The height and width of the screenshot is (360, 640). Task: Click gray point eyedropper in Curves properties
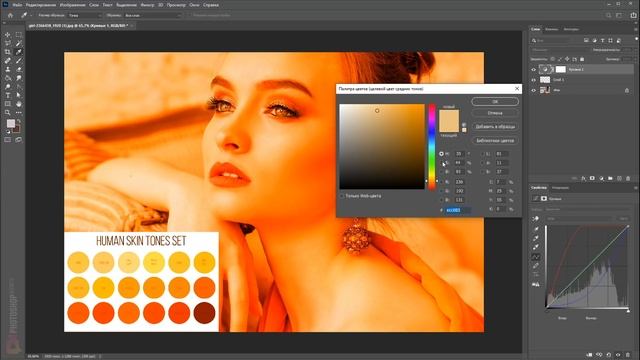pos(536,238)
